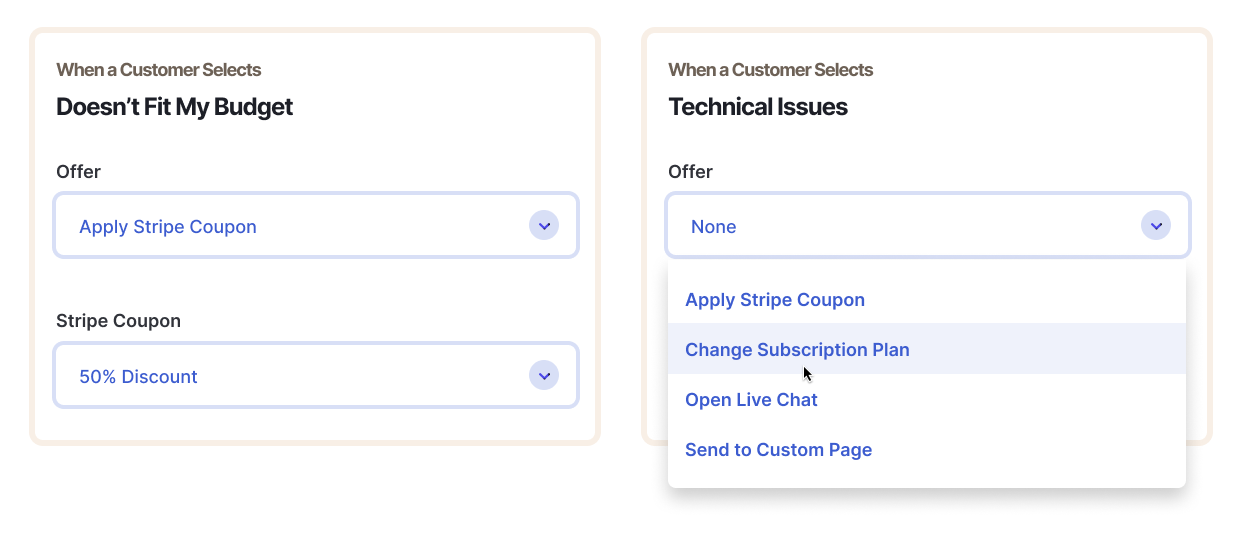The height and width of the screenshot is (553, 1247).
Task: Click the Technical Issues heading
Action: [x=757, y=107]
